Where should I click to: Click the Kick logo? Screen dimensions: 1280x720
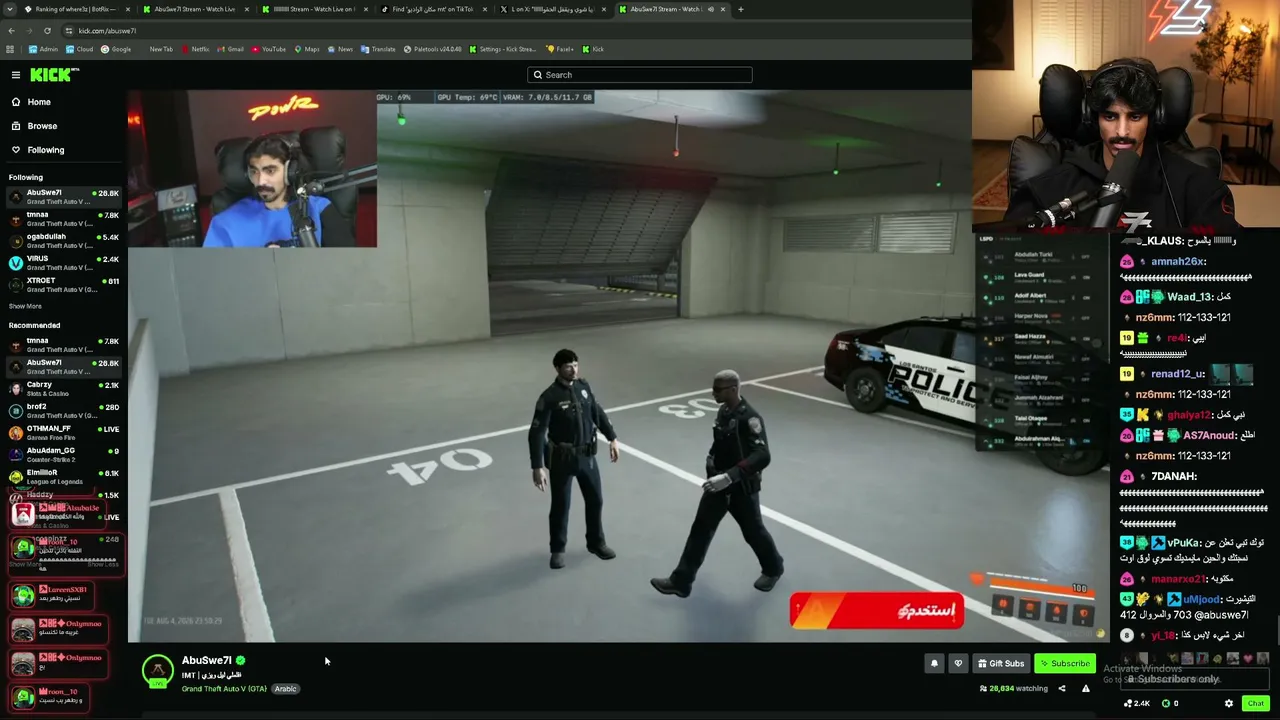[x=54, y=75]
